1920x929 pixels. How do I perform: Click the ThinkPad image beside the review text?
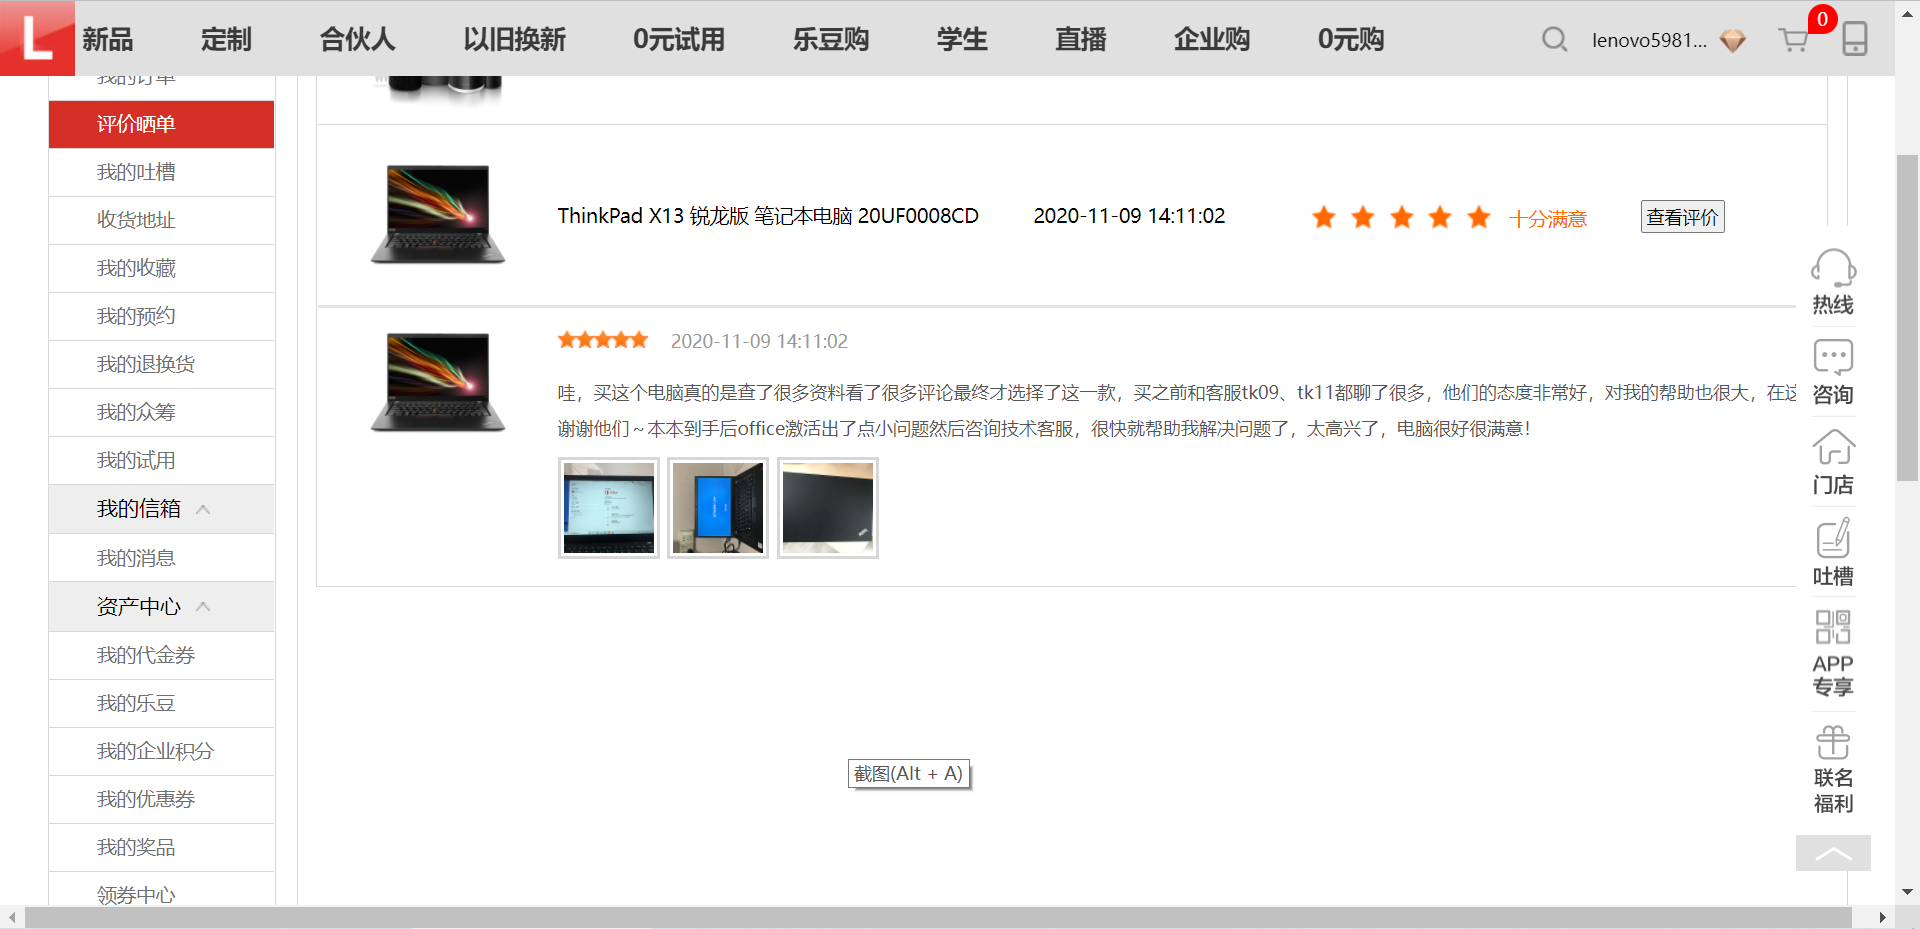coord(438,383)
